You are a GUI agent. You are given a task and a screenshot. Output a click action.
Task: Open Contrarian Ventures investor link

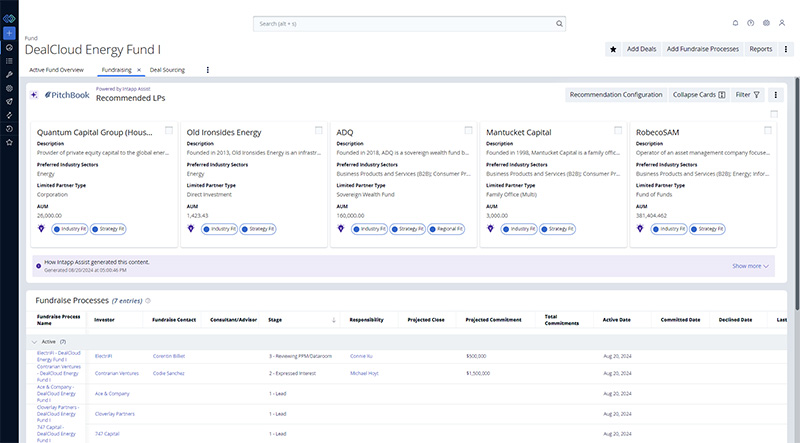pos(117,374)
